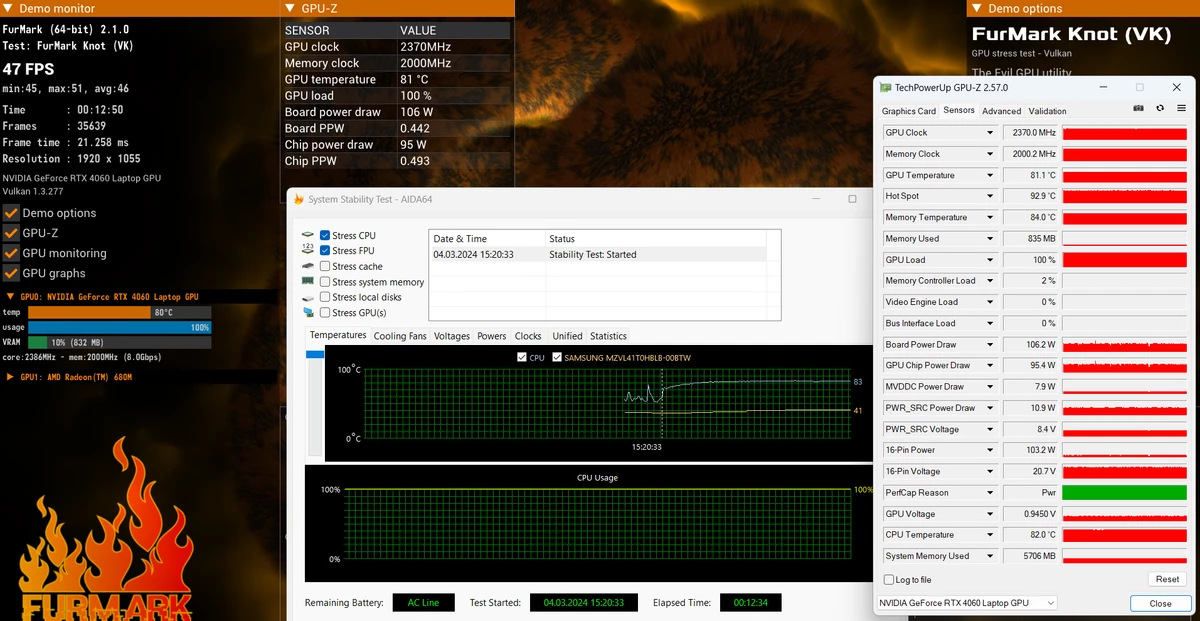Image resolution: width=1200 pixels, height=621 pixels.
Task: Click the Reset button in GPU-Z
Action: point(1167,579)
